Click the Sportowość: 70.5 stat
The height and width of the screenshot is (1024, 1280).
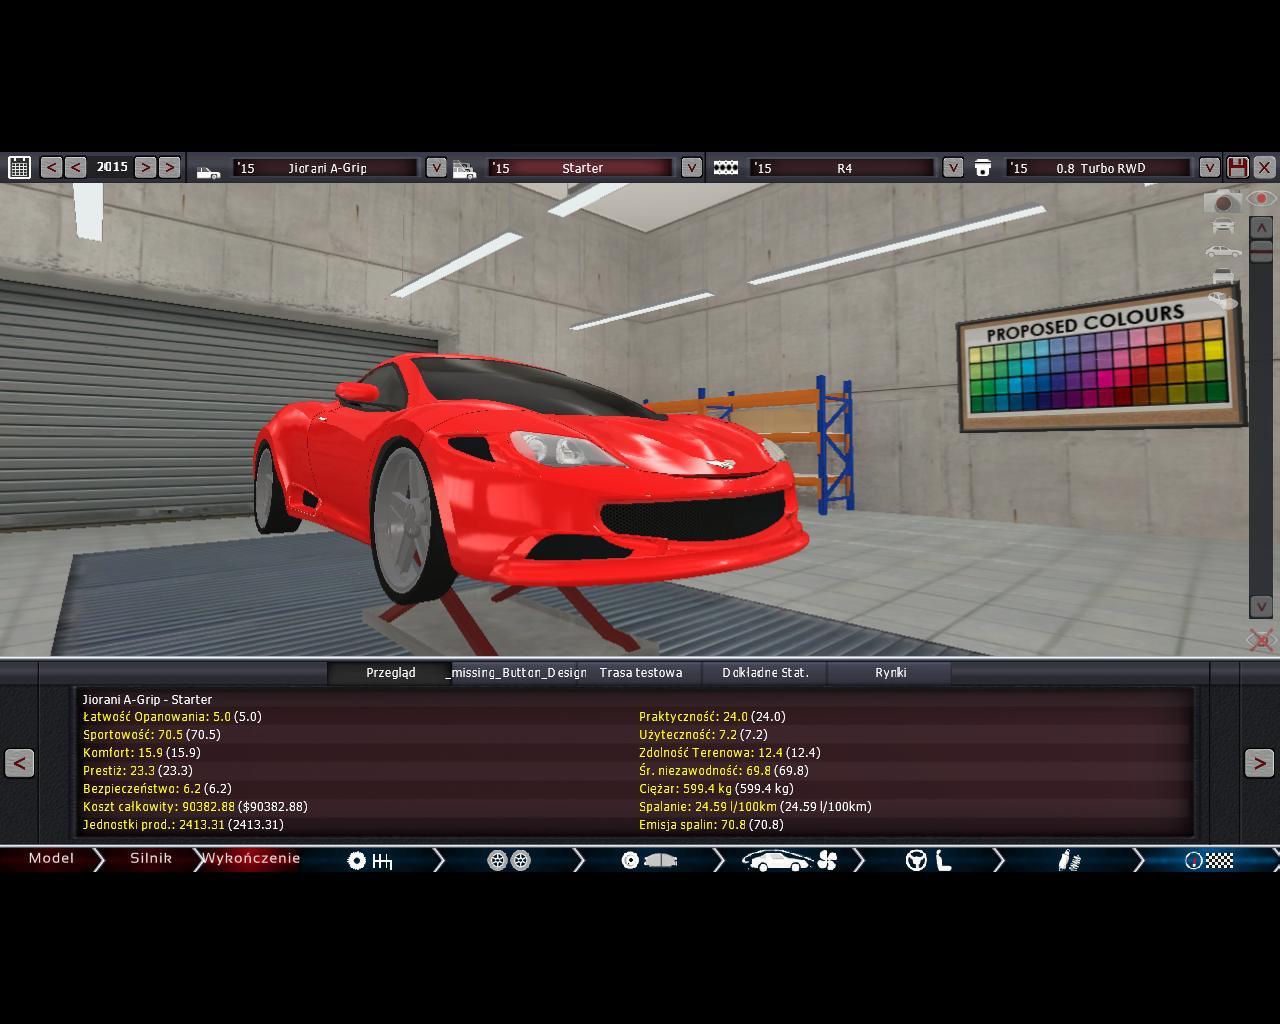click(152, 735)
